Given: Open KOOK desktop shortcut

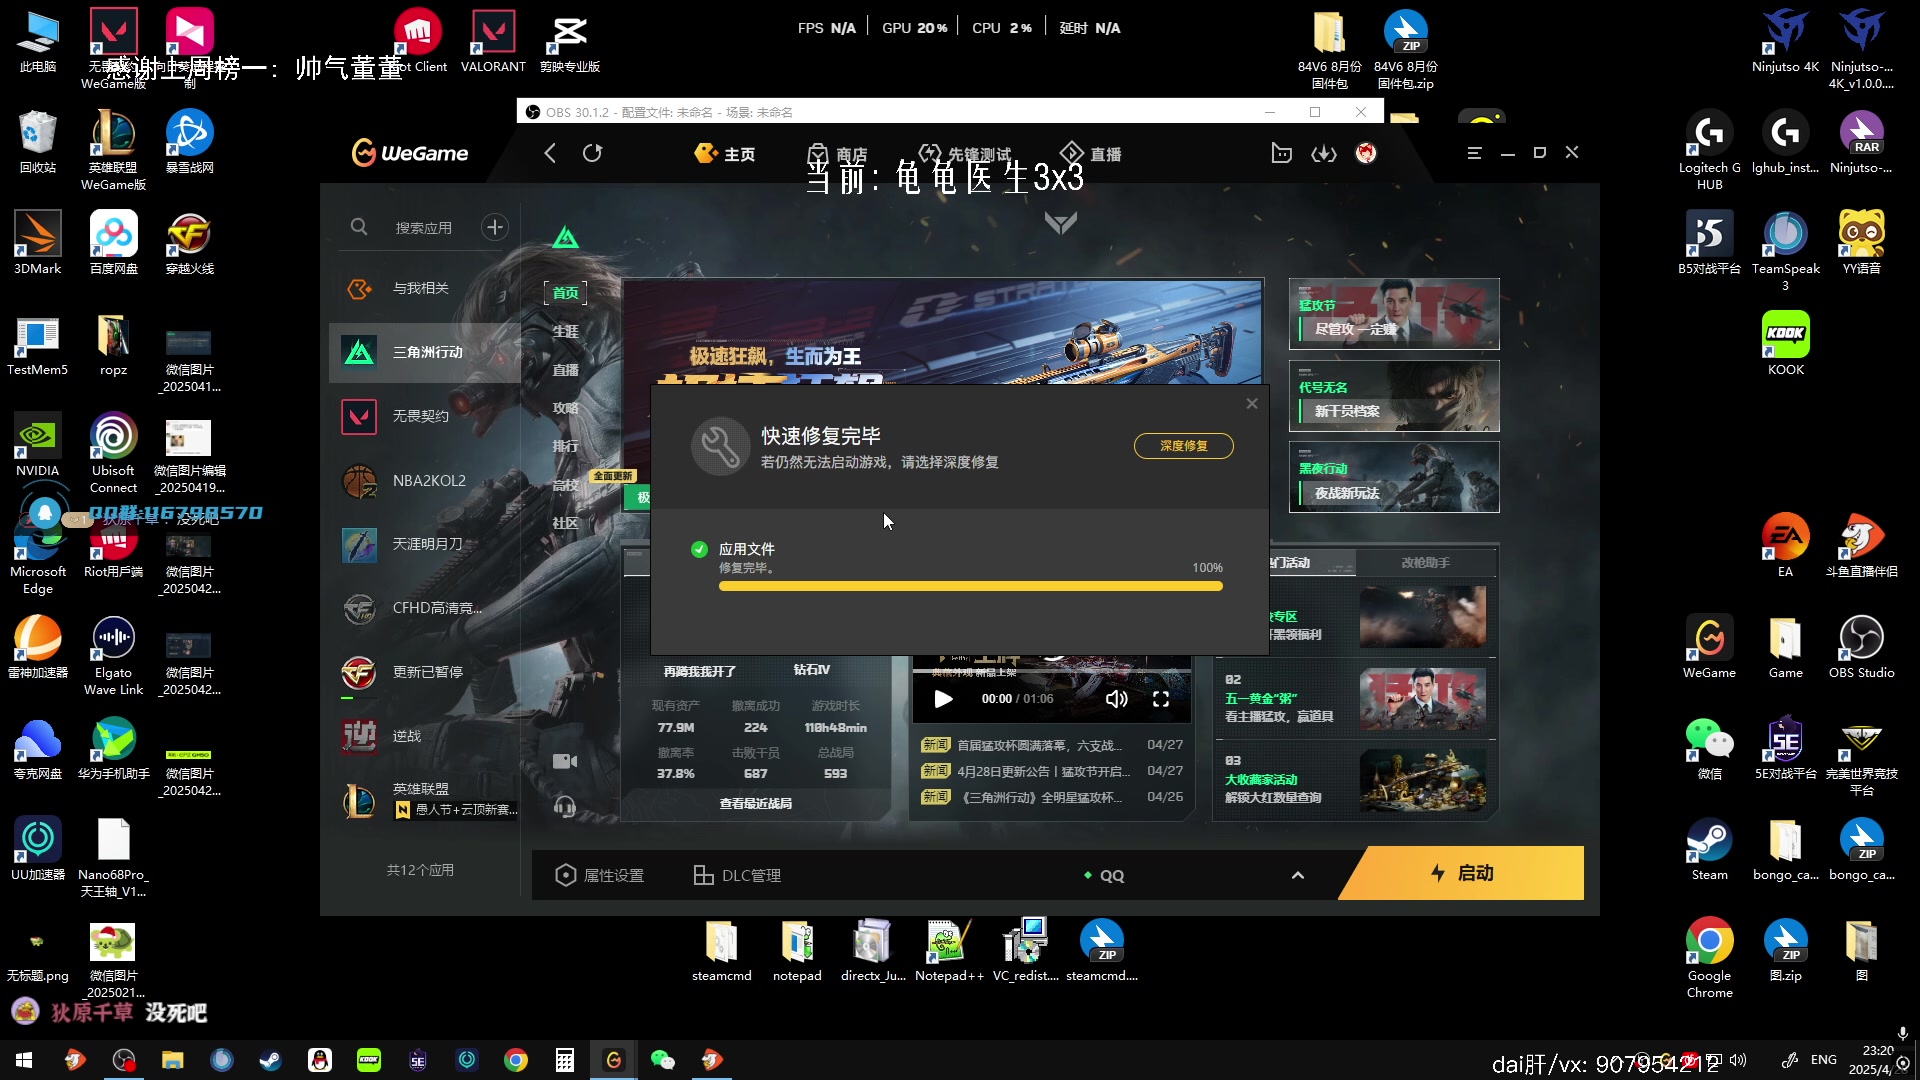Looking at the screenshot, I should click(1786, 344).
